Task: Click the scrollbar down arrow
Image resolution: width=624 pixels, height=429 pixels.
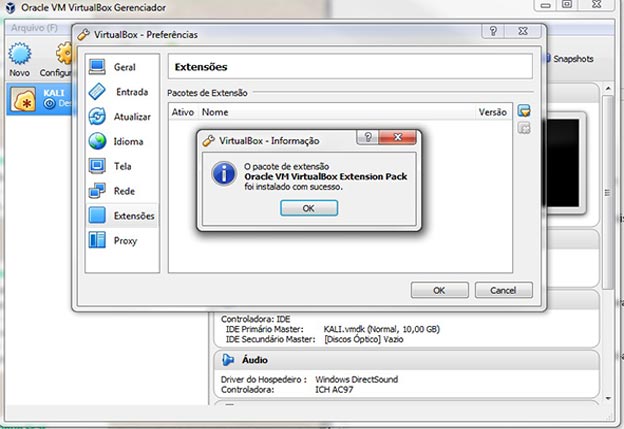Action: pyautogui.click(x=608, y=398)
